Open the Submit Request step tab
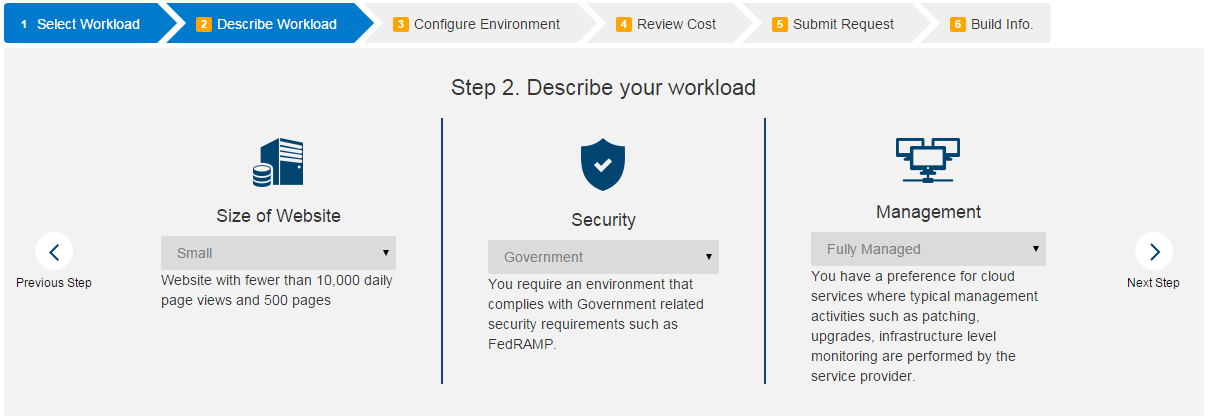This screenshot has height=416, width=1205. (835, 24)
